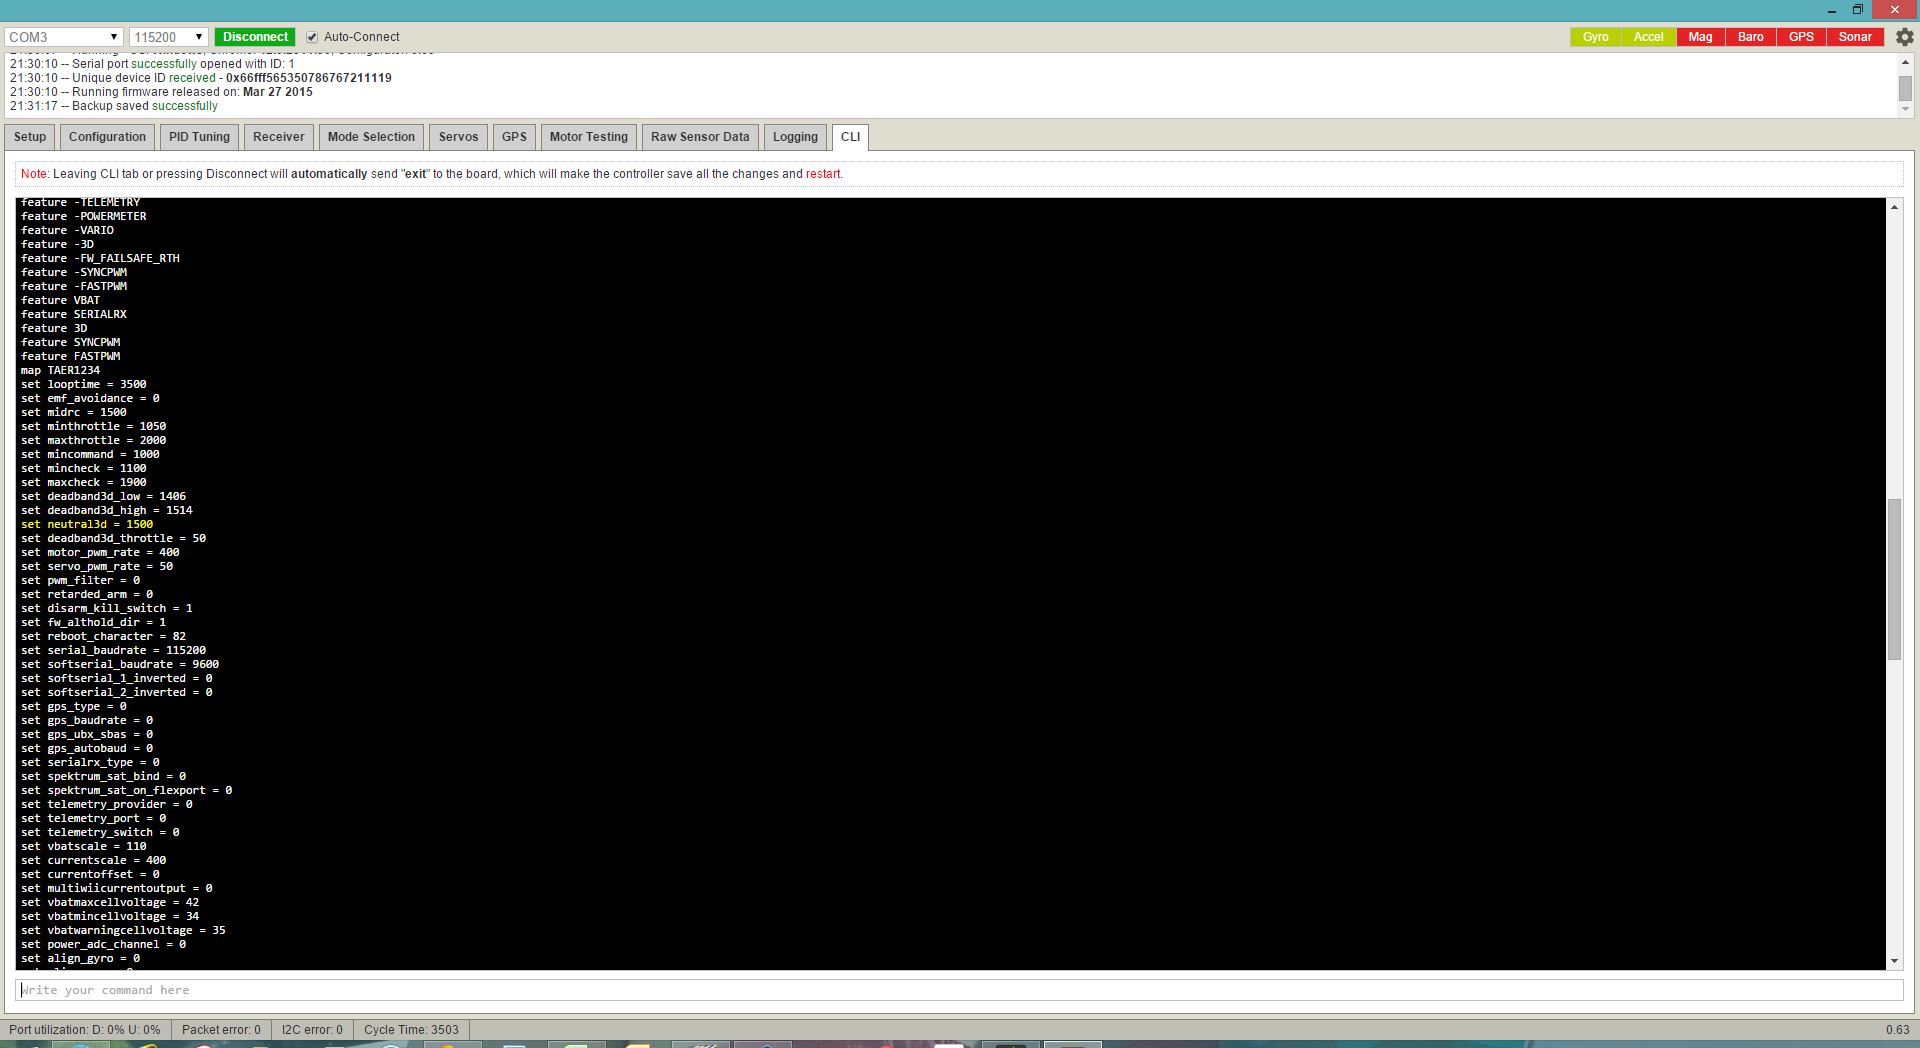Click the Baro sensor indicator

click(x=1750, y=37)
